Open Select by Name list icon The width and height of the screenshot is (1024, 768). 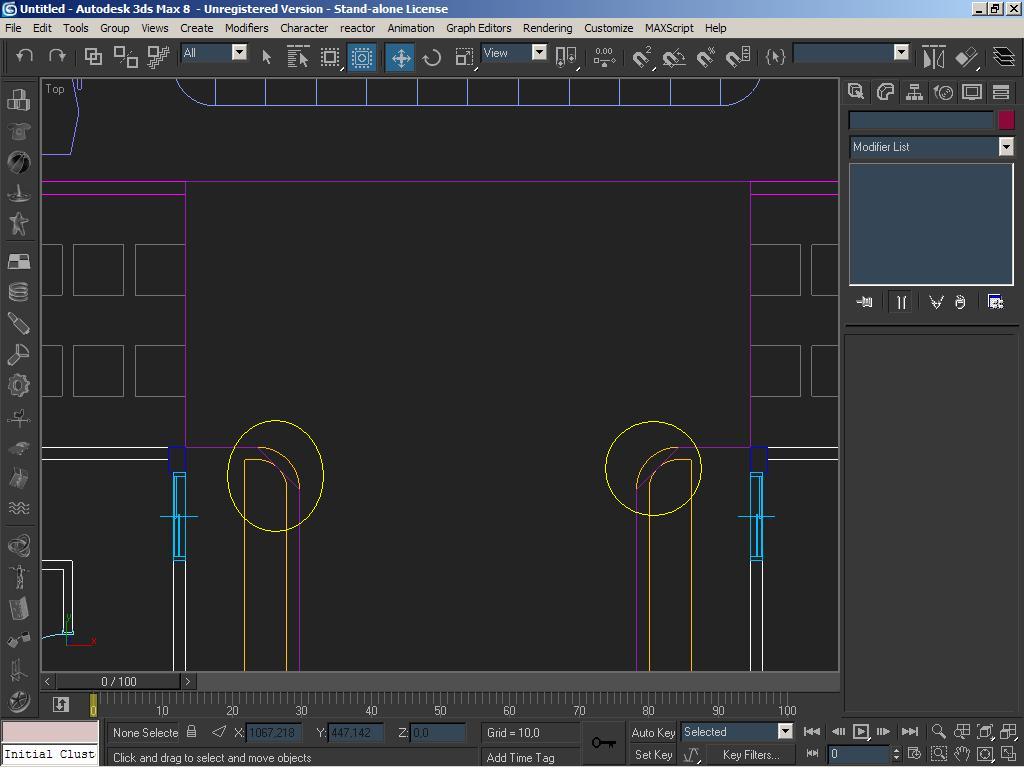[298, 57]
